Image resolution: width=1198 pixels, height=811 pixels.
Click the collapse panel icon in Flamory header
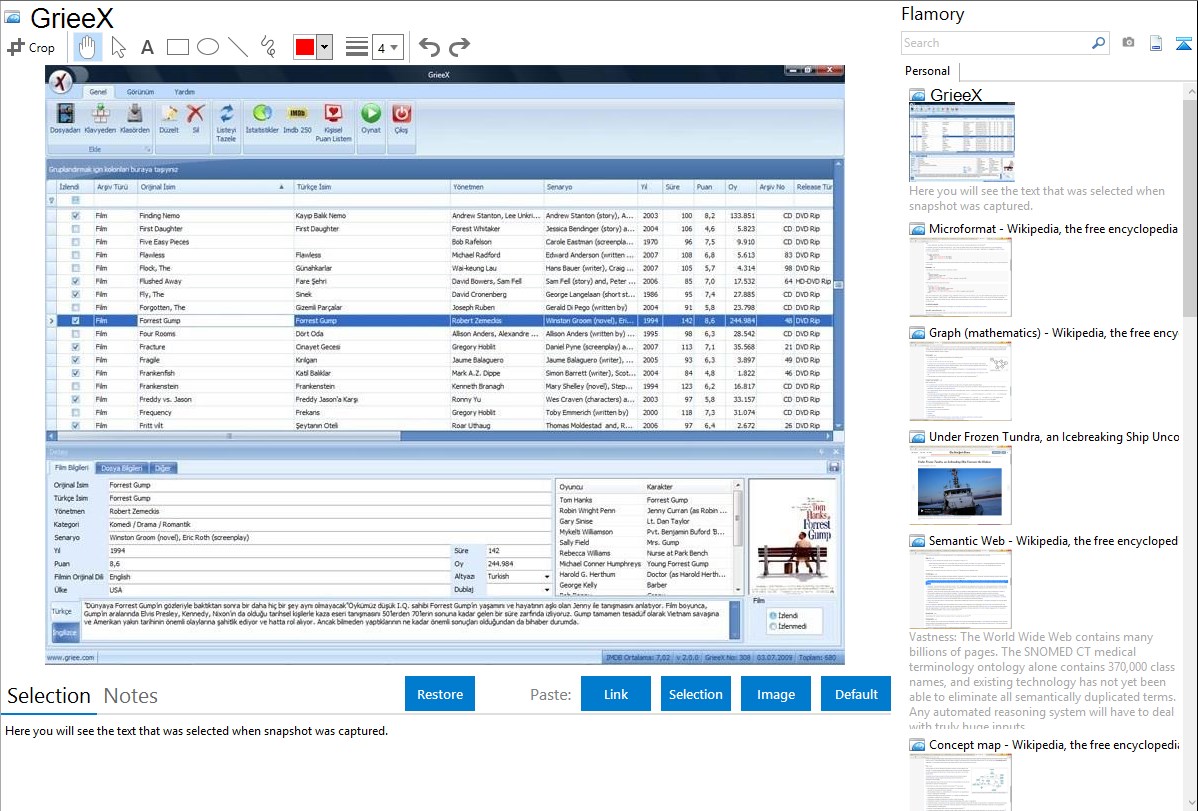click(1183, 43)
